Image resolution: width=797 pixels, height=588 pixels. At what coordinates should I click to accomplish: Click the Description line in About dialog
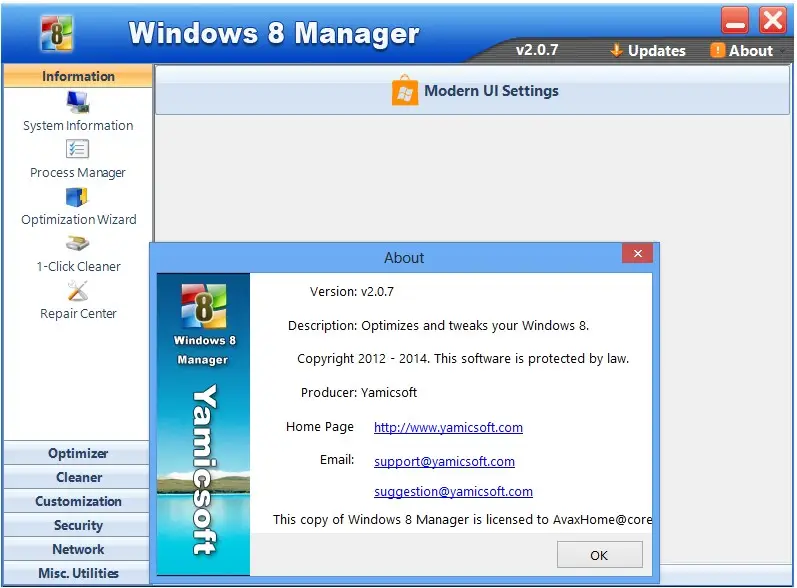(439, 326)
